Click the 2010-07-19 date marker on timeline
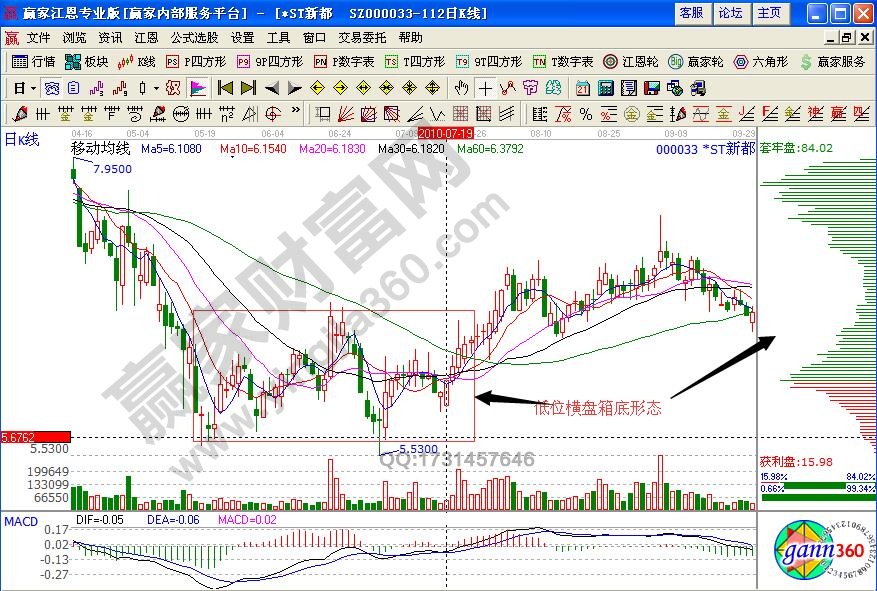Image resolution: width=877 pixels, height=591 pixels. click(x=445, y=132)
